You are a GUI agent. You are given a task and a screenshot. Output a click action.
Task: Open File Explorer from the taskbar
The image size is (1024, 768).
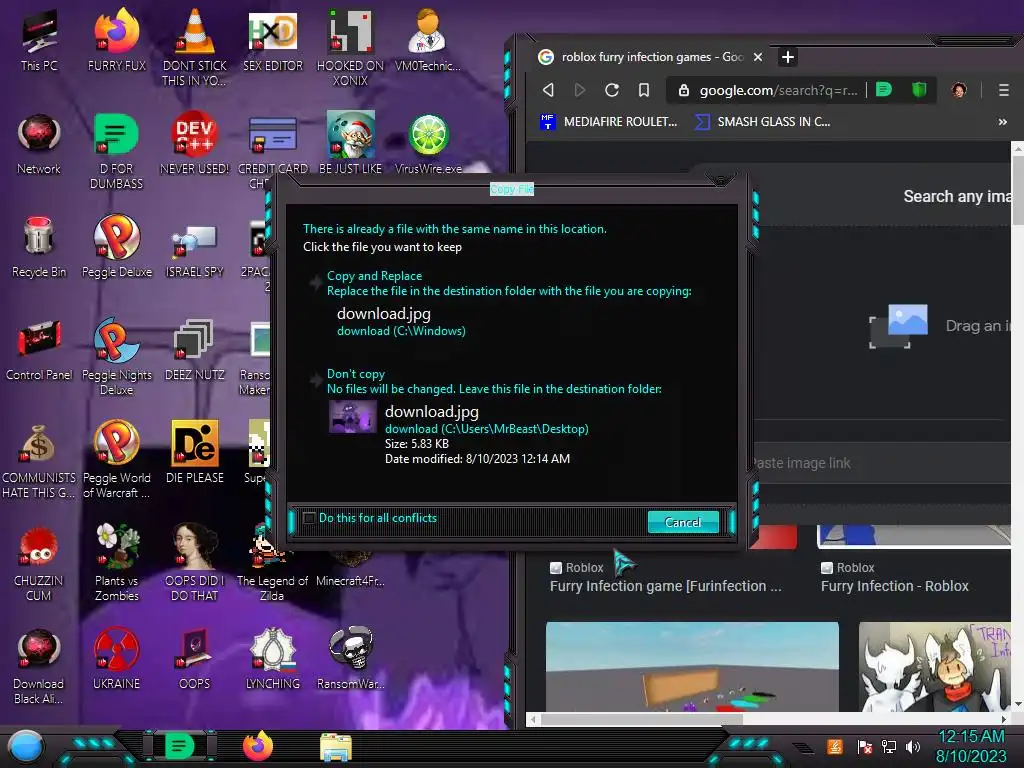336,747
